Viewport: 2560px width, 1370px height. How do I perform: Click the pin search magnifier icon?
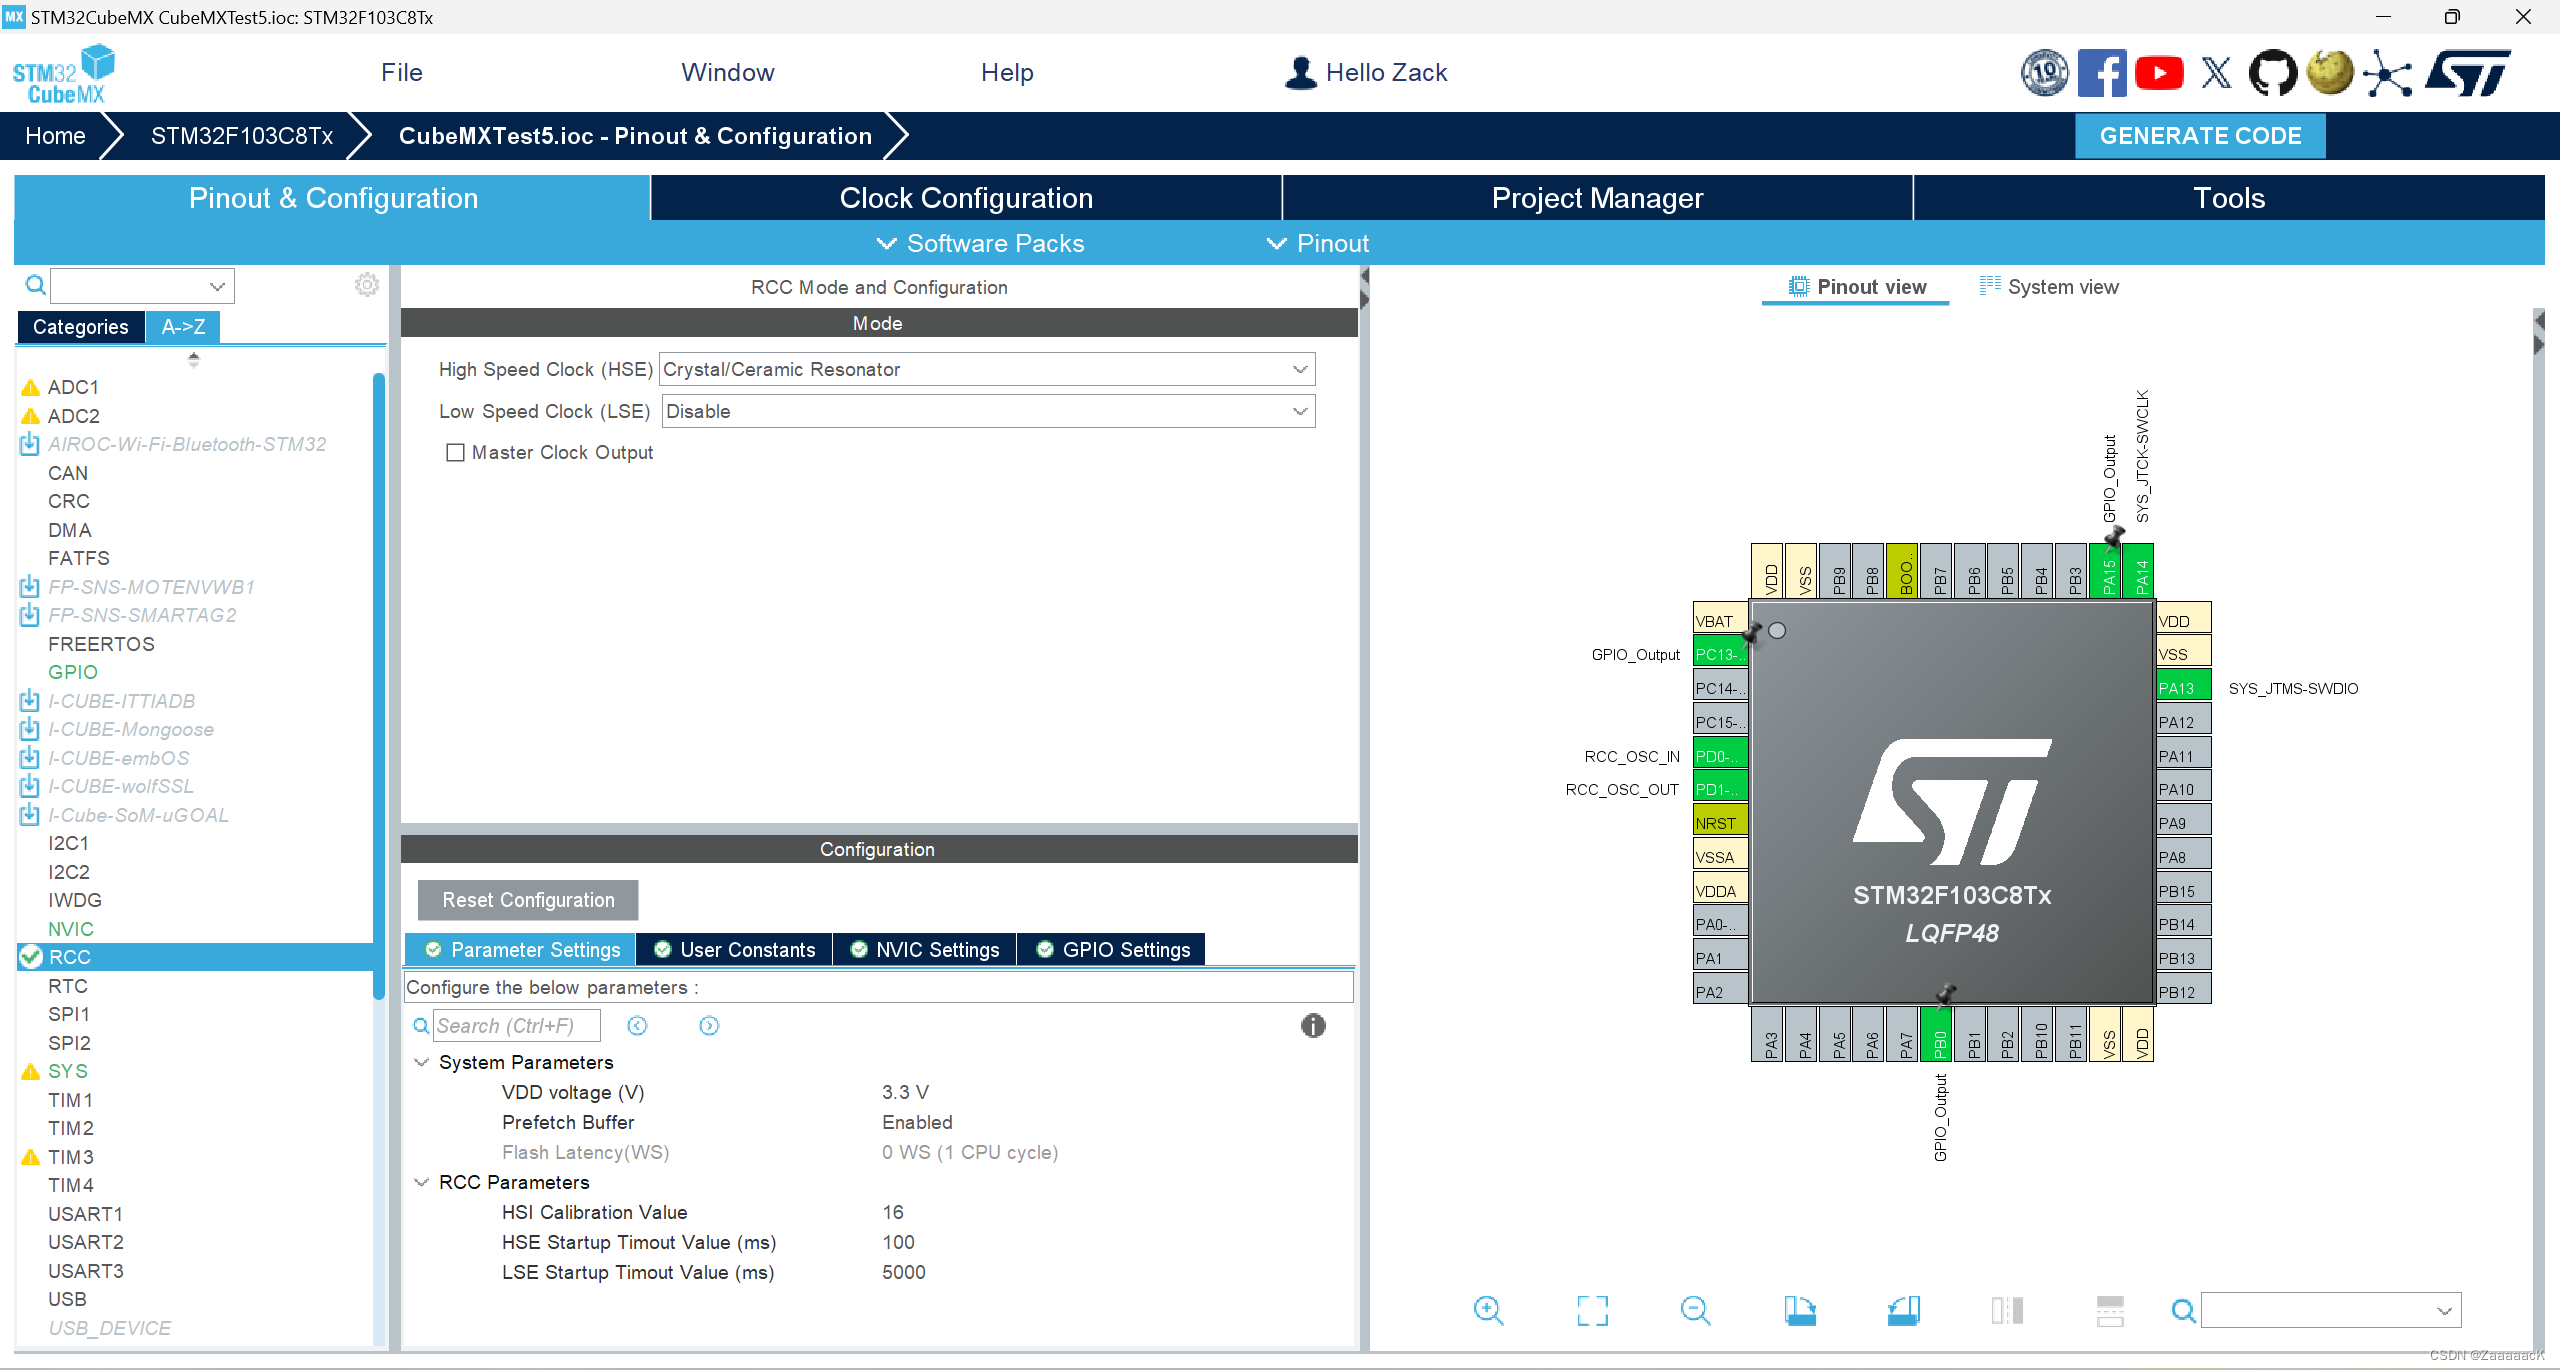tap(2184, 1310)
